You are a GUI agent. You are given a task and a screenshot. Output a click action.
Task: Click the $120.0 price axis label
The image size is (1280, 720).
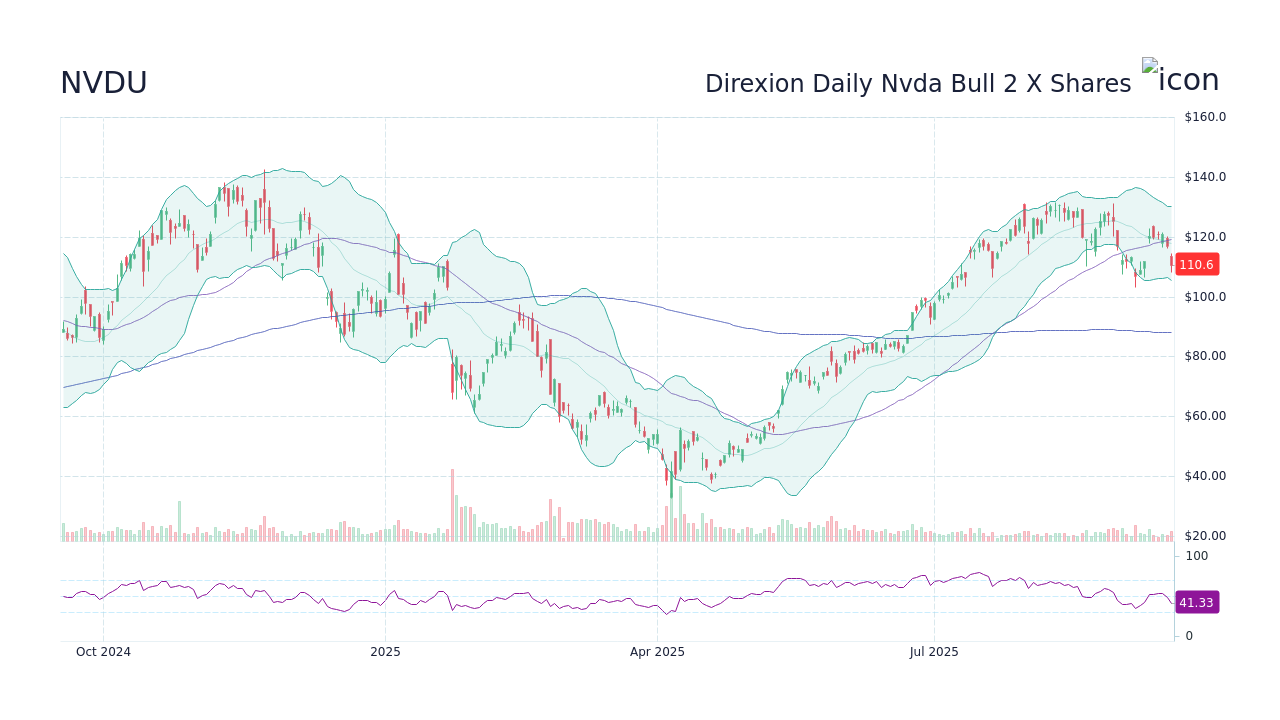pos(1203,236)
